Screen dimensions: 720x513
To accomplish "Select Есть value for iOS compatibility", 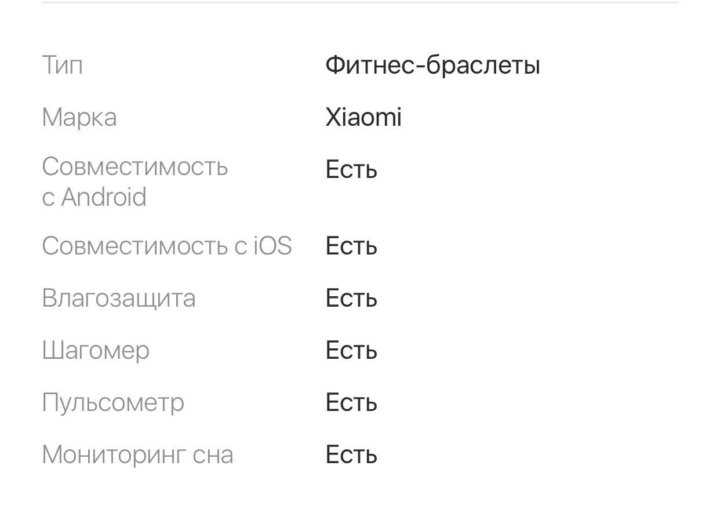I will (x=351, y=247).
